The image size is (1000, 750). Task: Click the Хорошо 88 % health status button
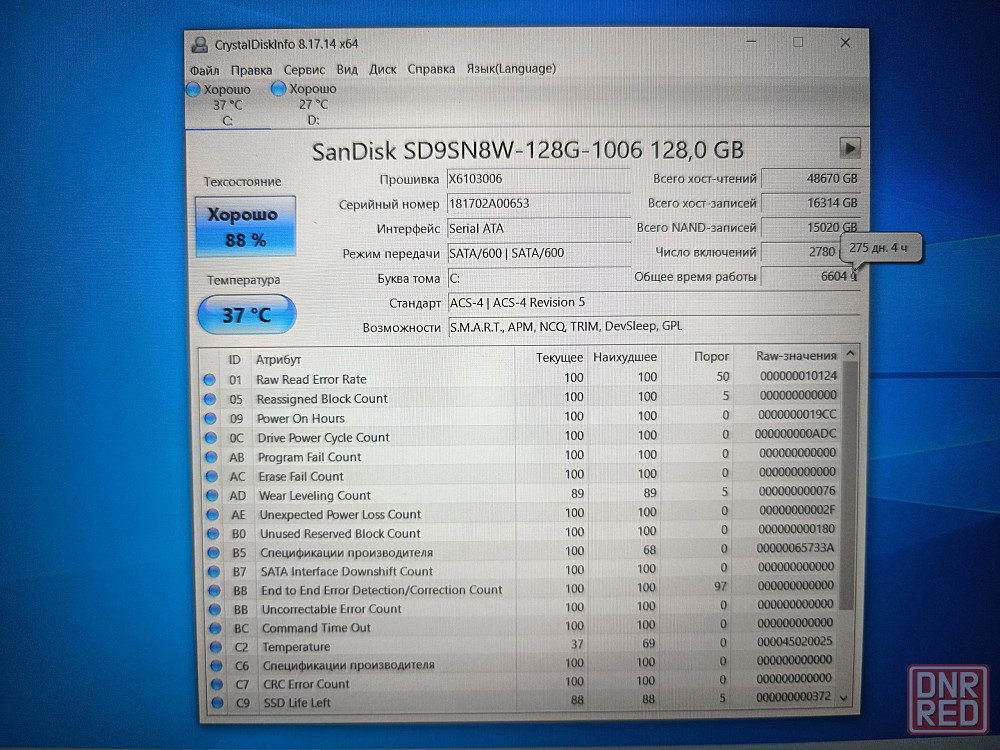(246, 227)
